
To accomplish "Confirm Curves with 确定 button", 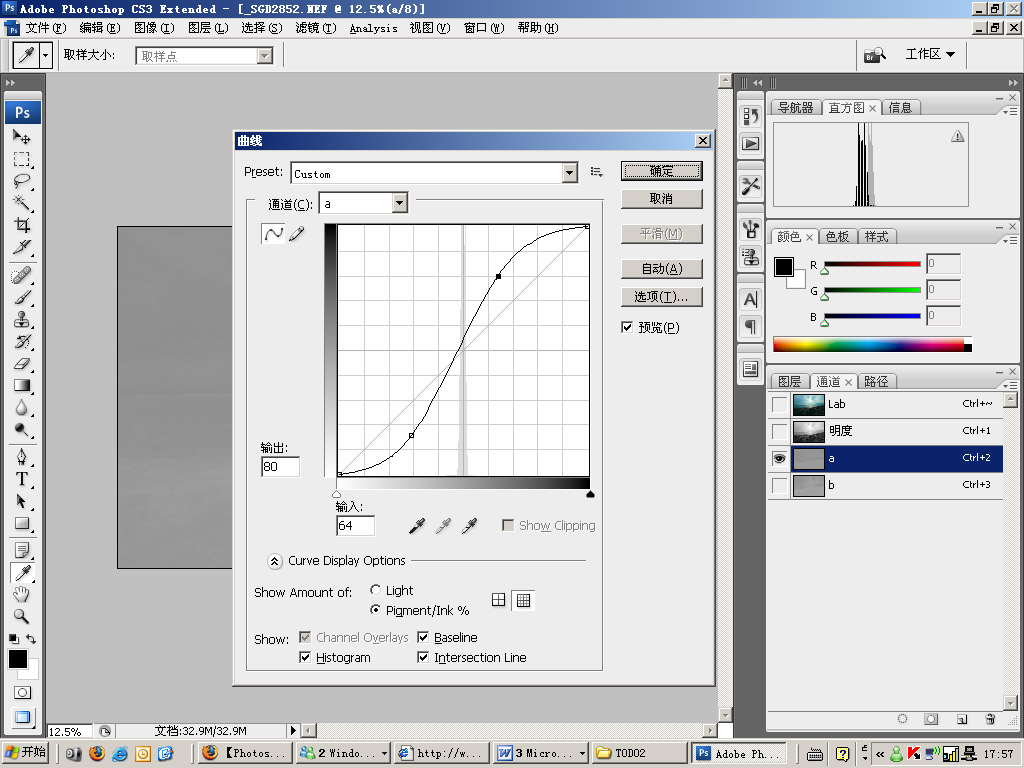I will [662, 171].
